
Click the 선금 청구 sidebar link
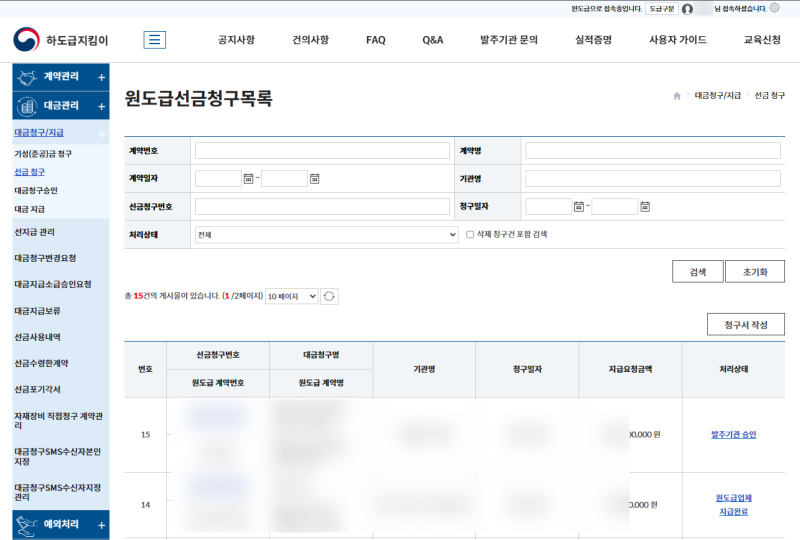pyautogui.click(x=30, y=172)
